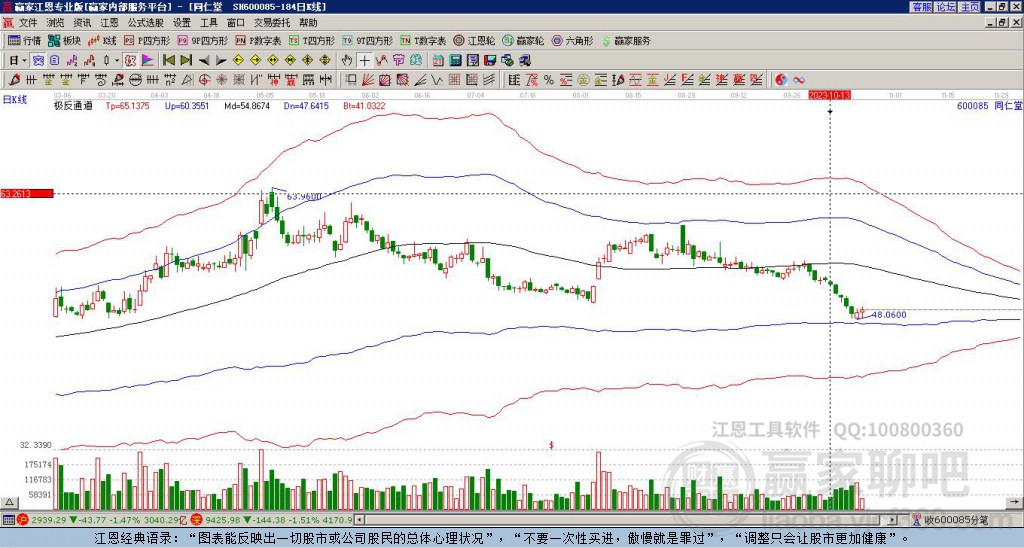
Task: Click the yin-yang icon in drawing toolbar
Action: point(781,80)
